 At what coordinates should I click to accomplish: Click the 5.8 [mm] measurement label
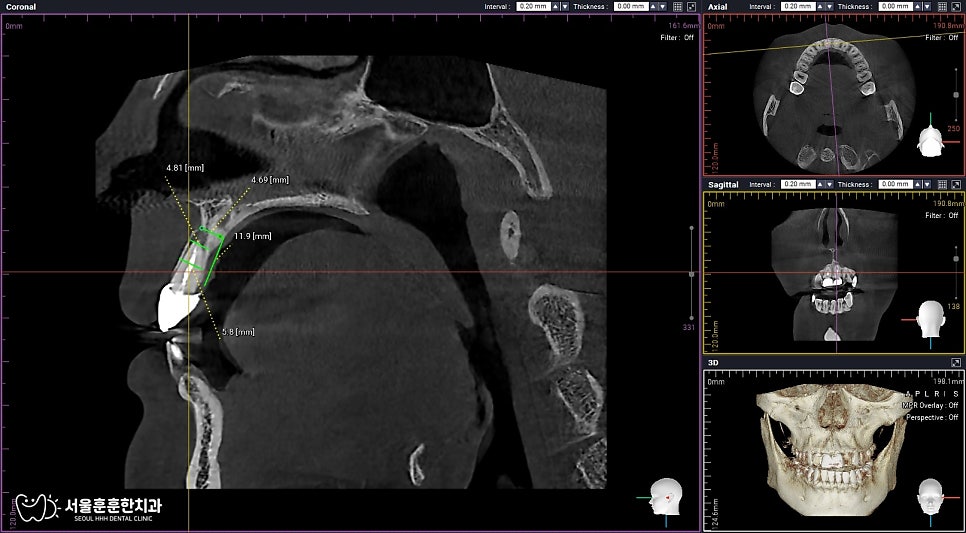coord(238,332)
